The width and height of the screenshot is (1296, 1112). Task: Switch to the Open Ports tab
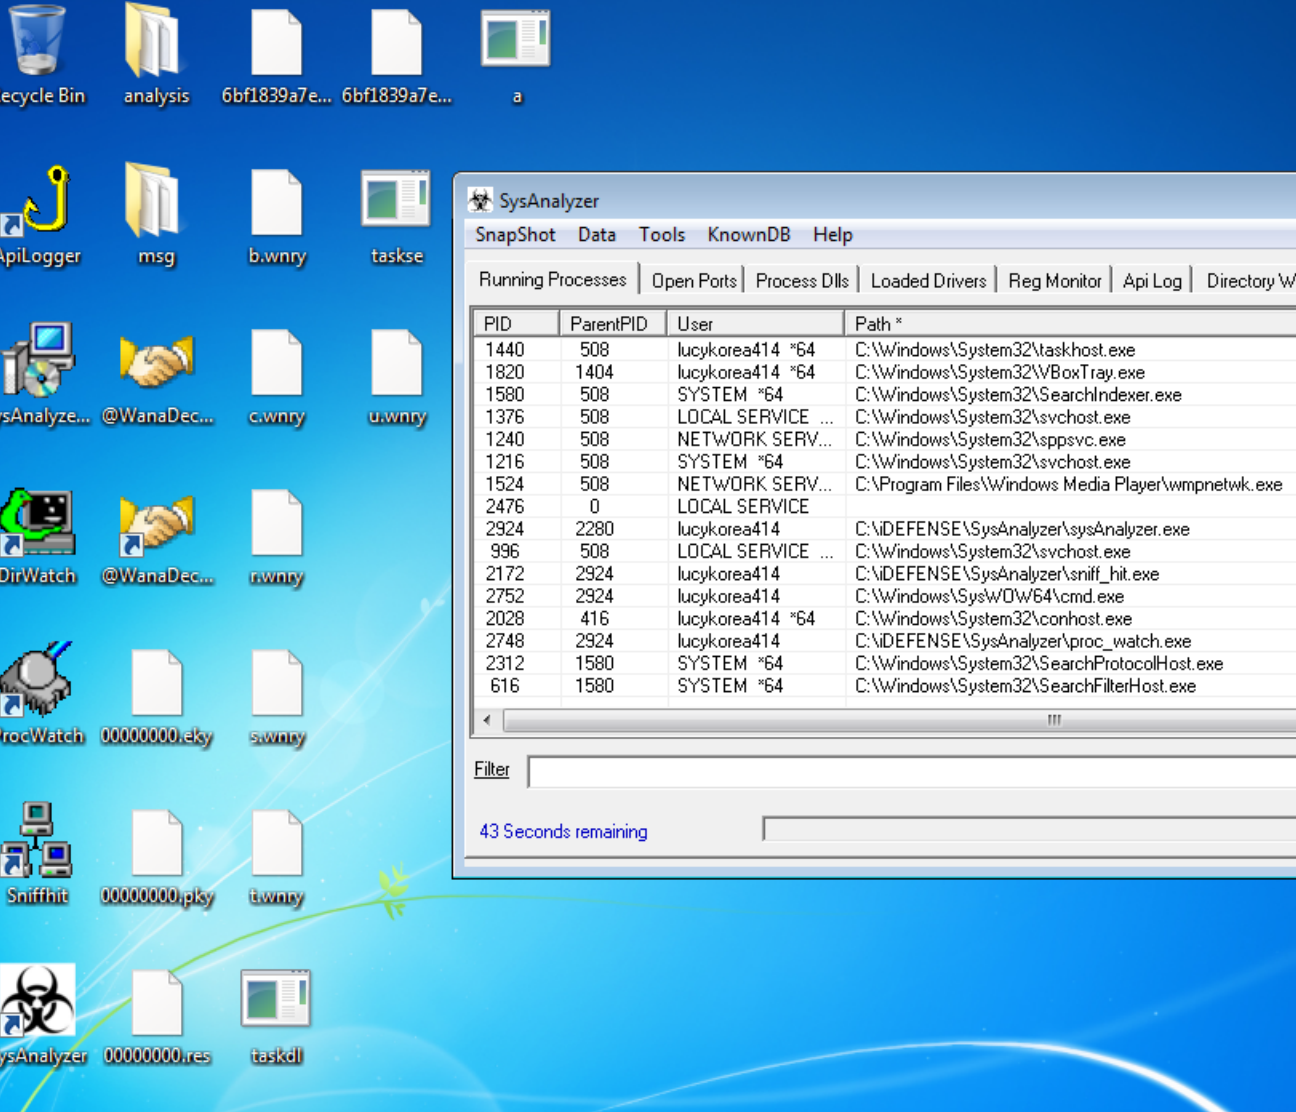694,281
